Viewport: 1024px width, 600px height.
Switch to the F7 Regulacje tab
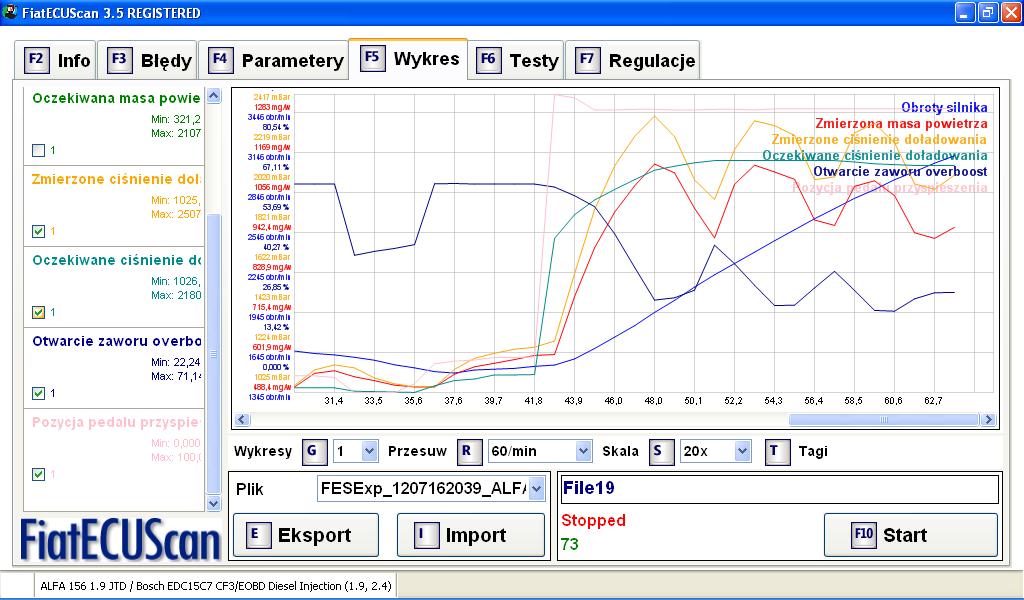click(633, 60)
